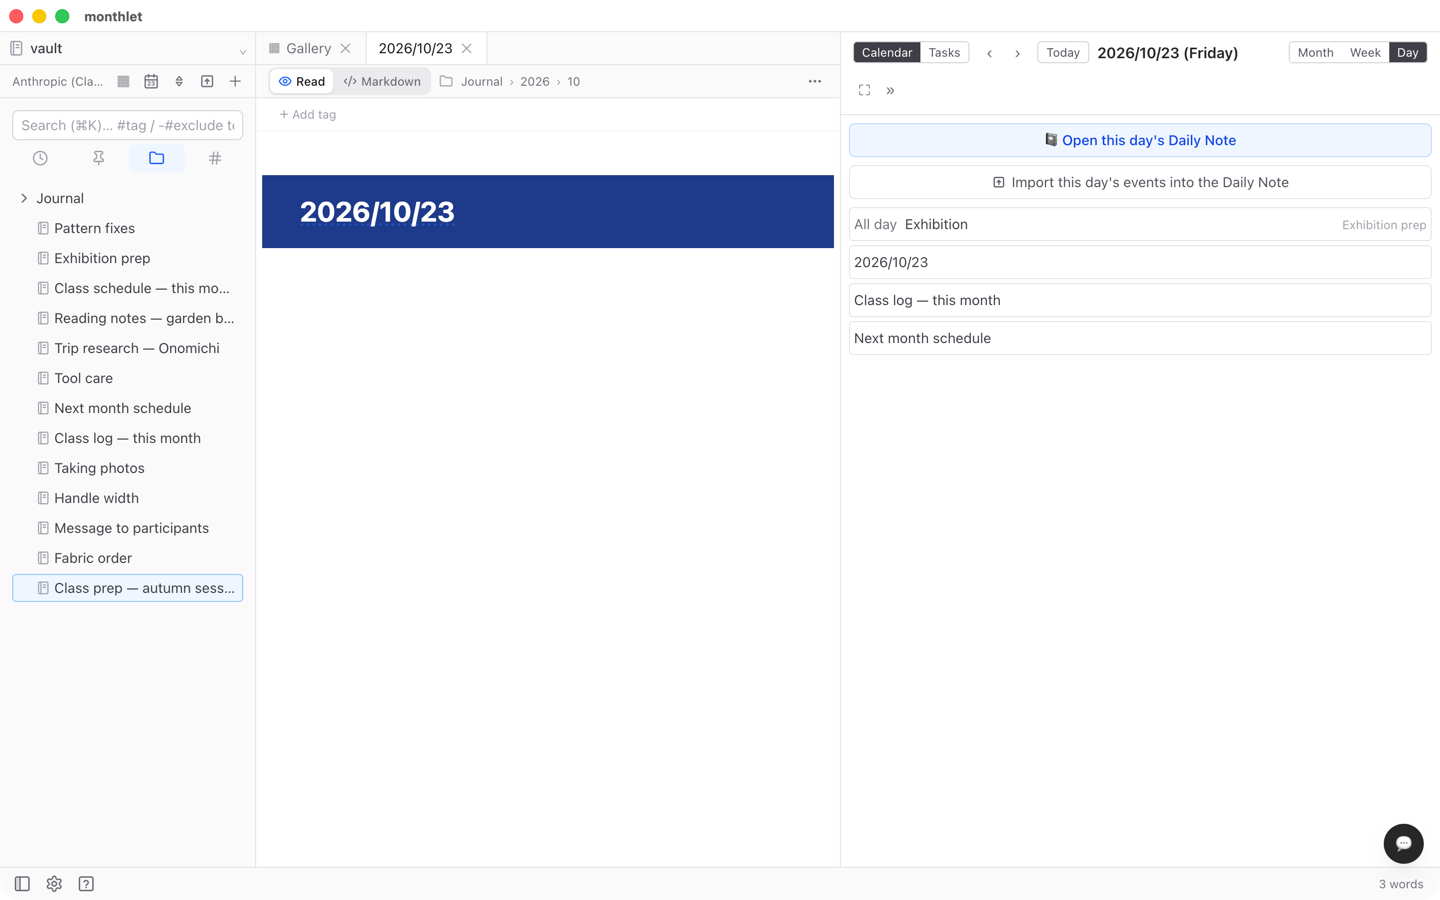The height and width of the screenshot is (900, 1440).
Task: Click the fullscreen expand icon in calendar panel
Action: click(865, 90)
